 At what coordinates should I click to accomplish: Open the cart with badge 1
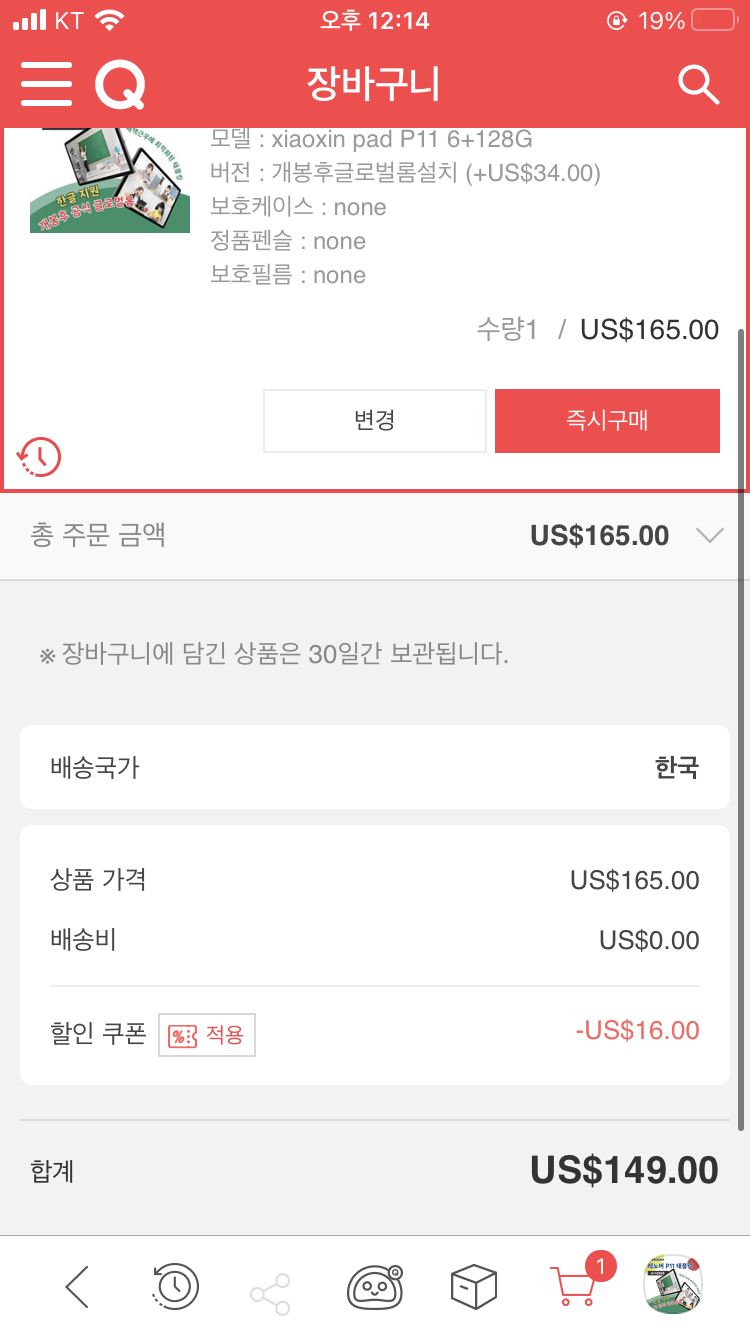pyautogui.click(x=578, y=1282)
